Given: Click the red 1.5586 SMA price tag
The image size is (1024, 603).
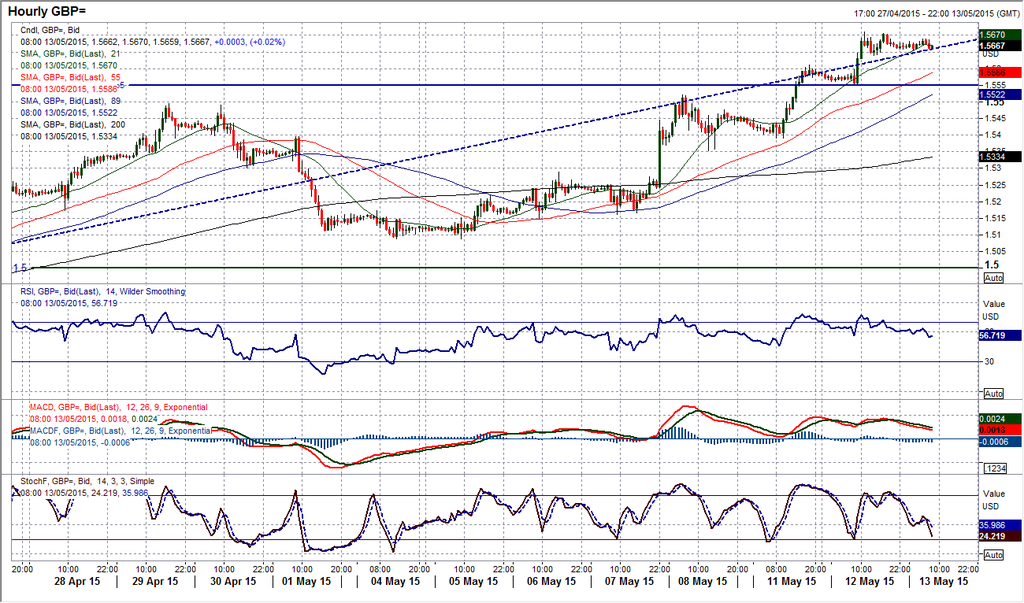Looking at the screenshot, I should point(1000,72).
